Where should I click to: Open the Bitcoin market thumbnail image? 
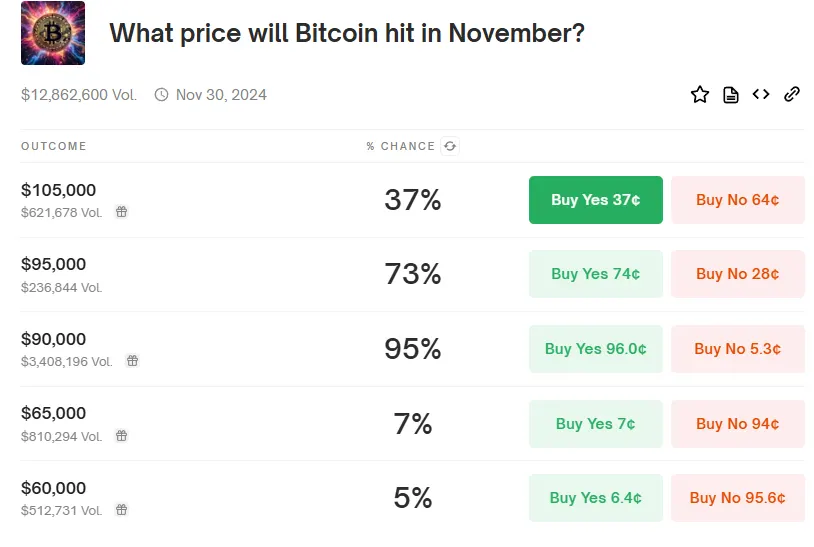53,33
